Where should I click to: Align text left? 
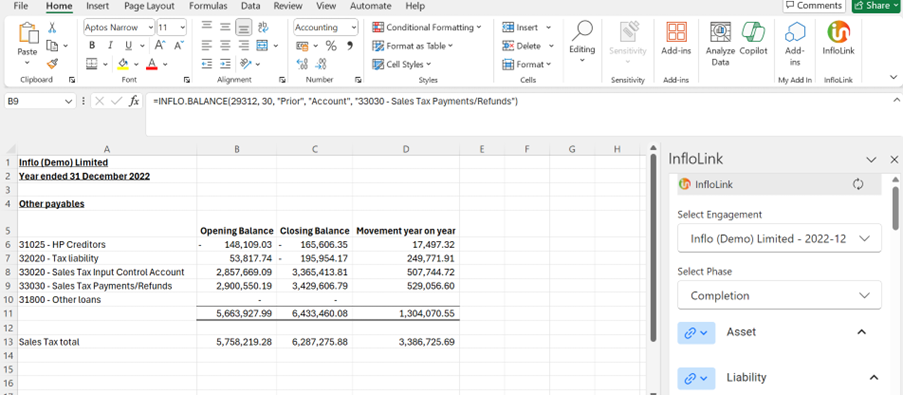[207, 45]
